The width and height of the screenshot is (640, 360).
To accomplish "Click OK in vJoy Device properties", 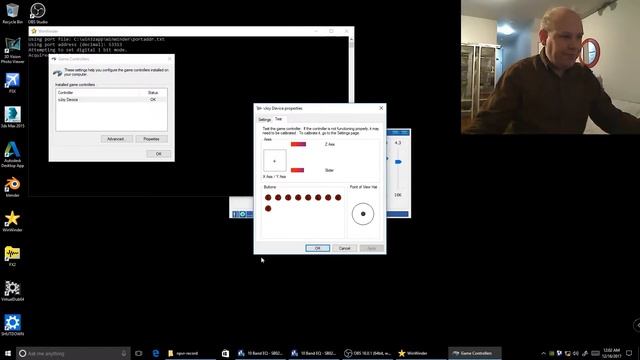I will 317,248.
